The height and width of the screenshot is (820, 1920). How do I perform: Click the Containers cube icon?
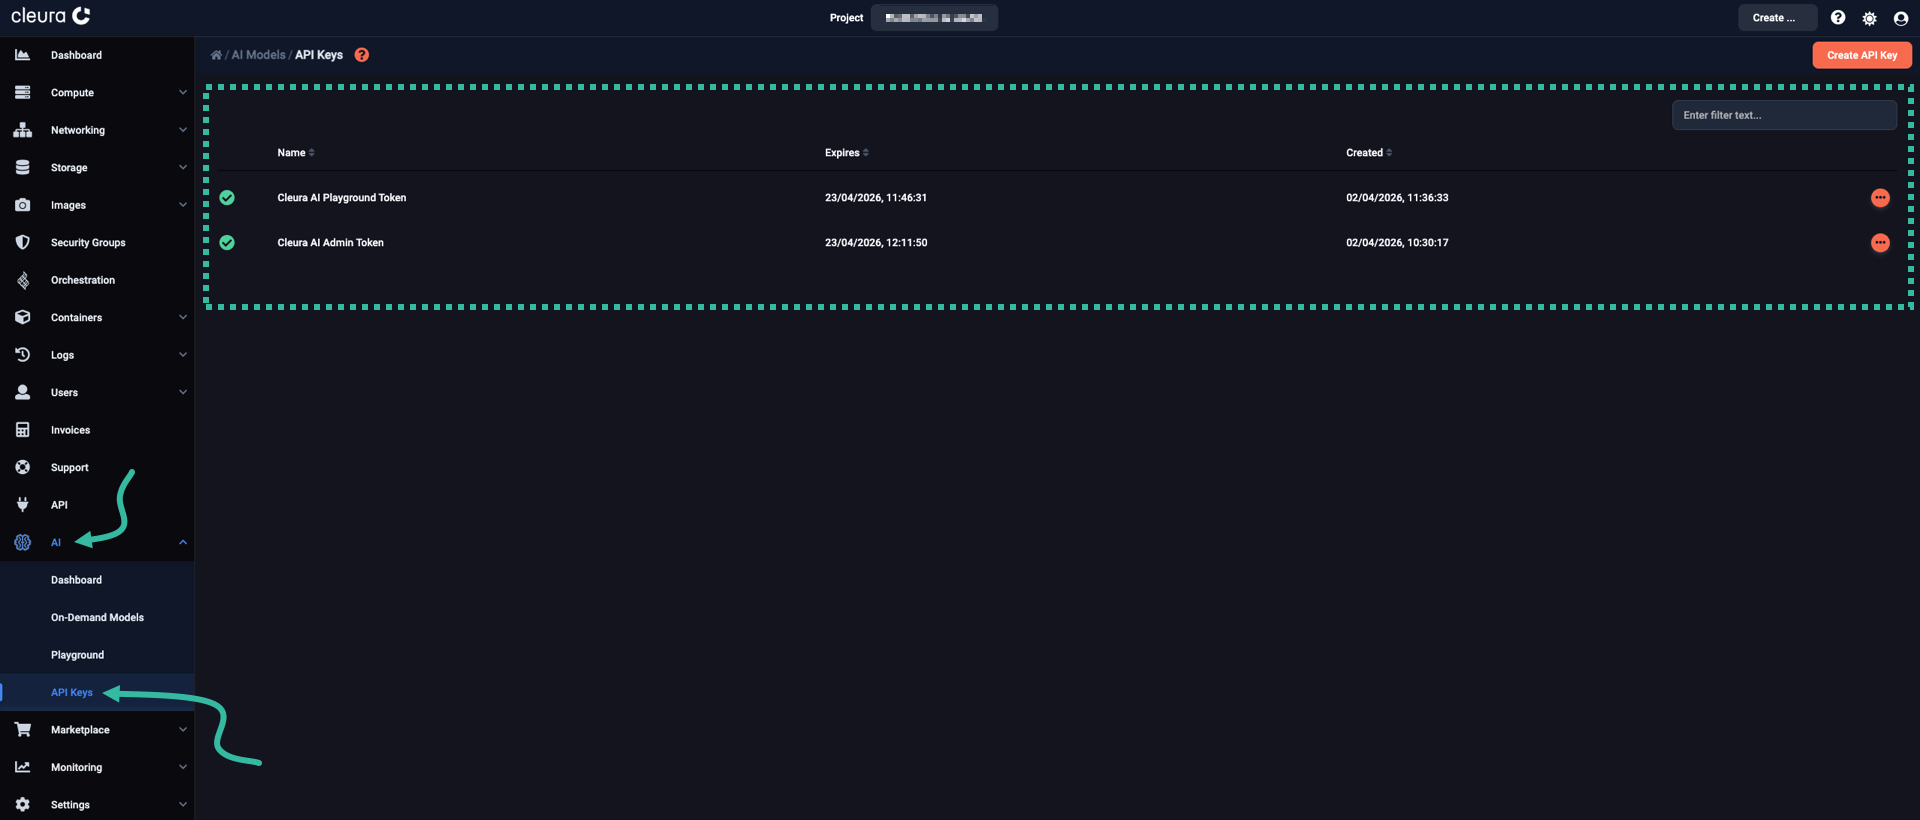pyautogui.click(x=22, y=317)
